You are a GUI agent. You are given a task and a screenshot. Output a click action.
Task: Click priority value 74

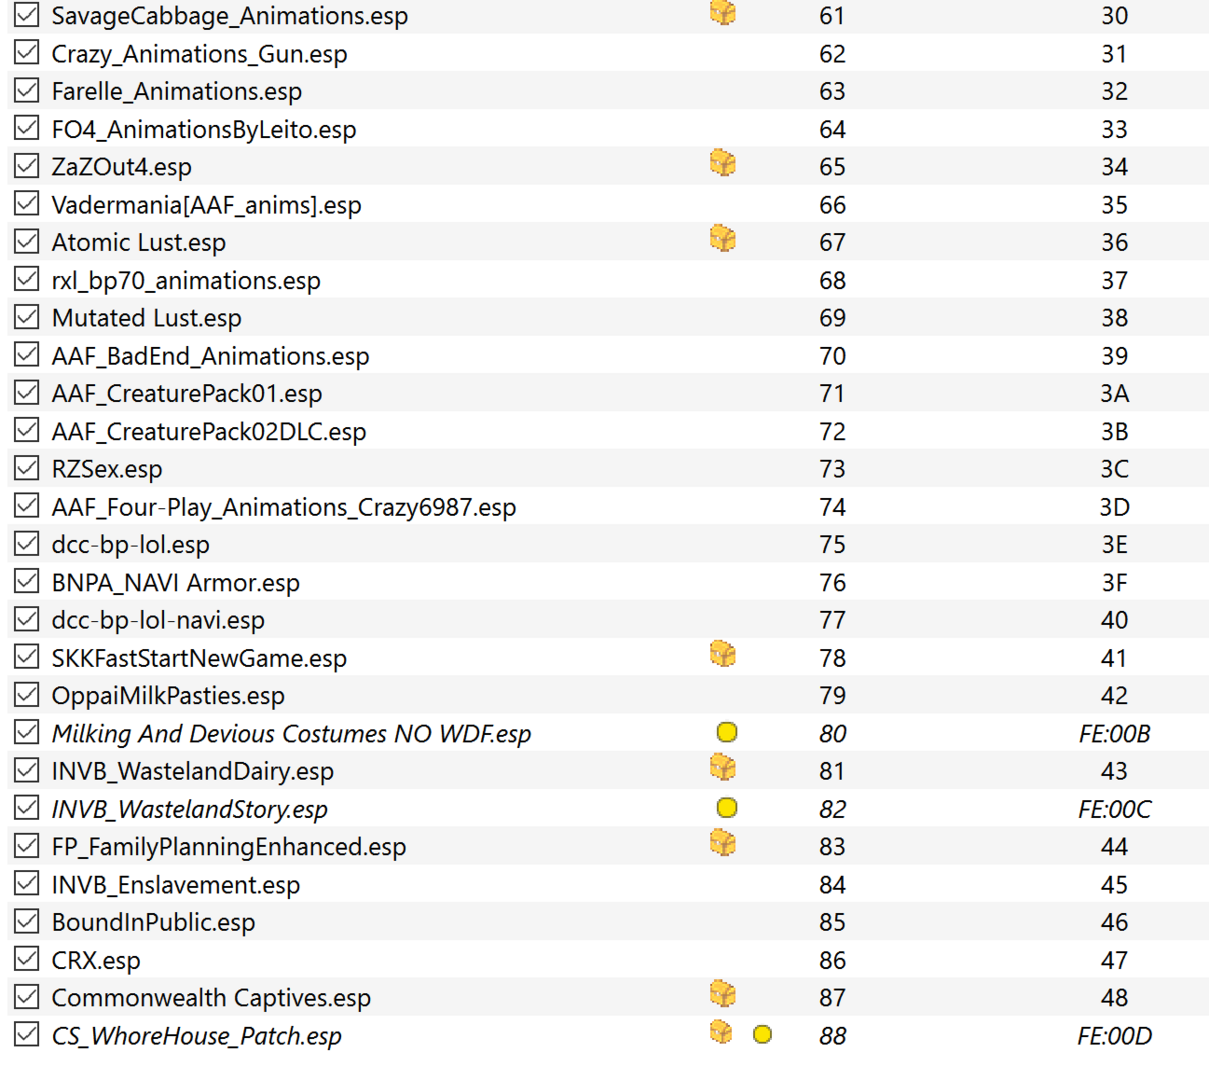click(x=832, y=507)
